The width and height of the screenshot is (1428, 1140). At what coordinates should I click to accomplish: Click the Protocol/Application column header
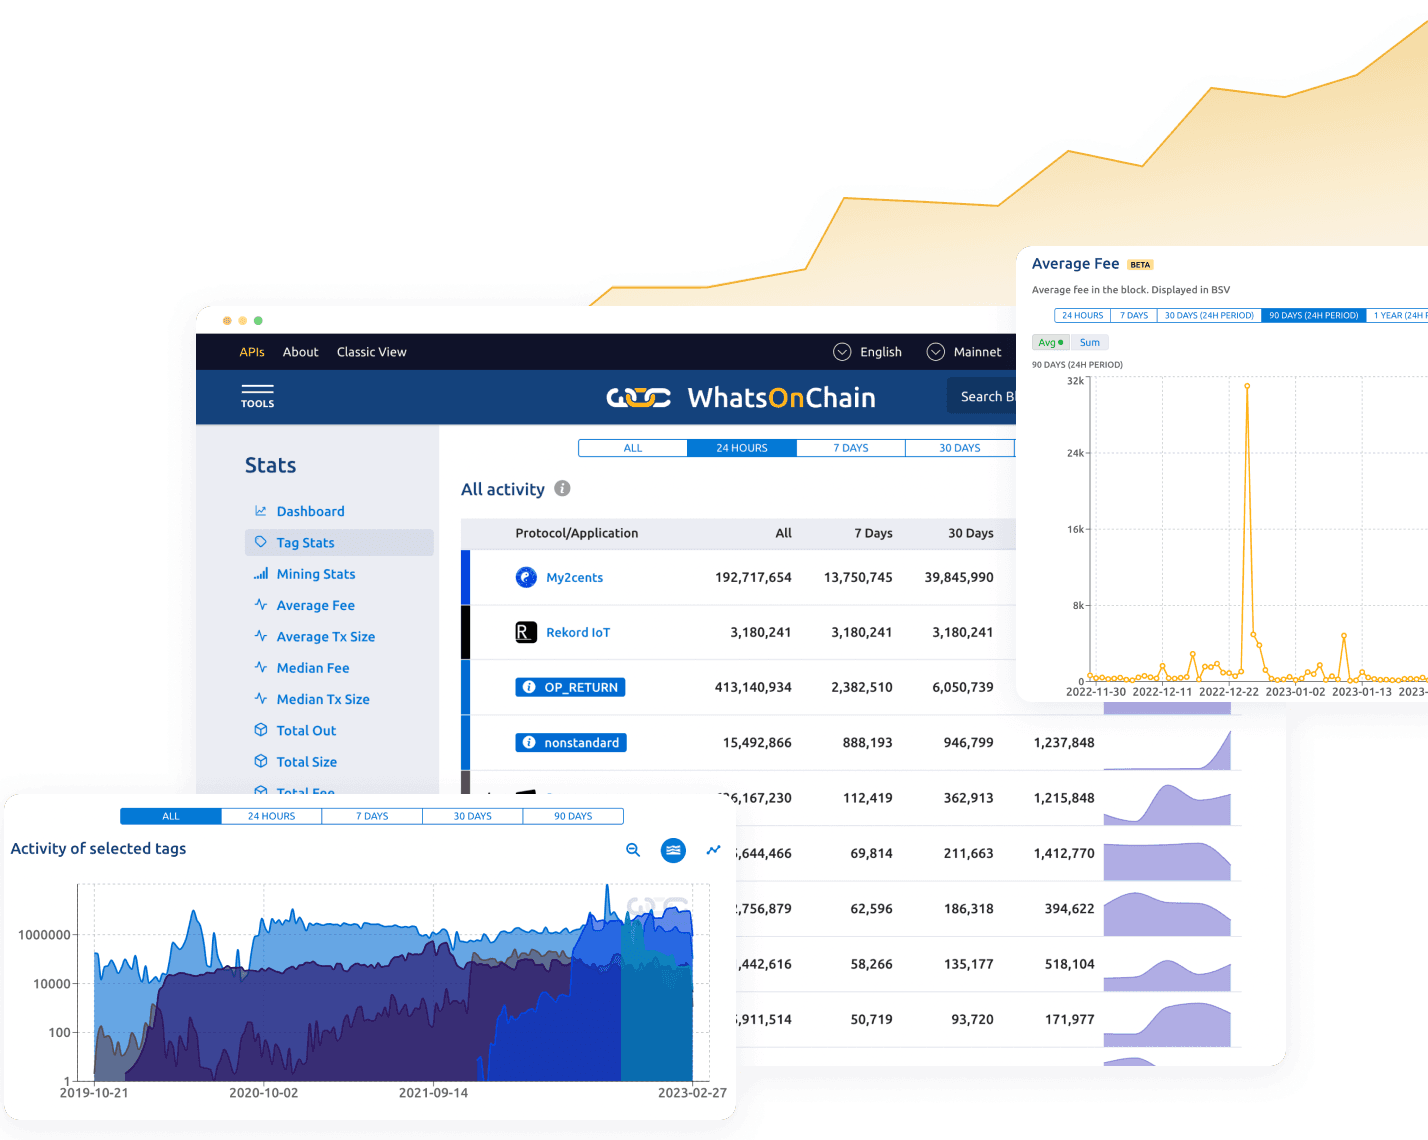coord(577,533)
